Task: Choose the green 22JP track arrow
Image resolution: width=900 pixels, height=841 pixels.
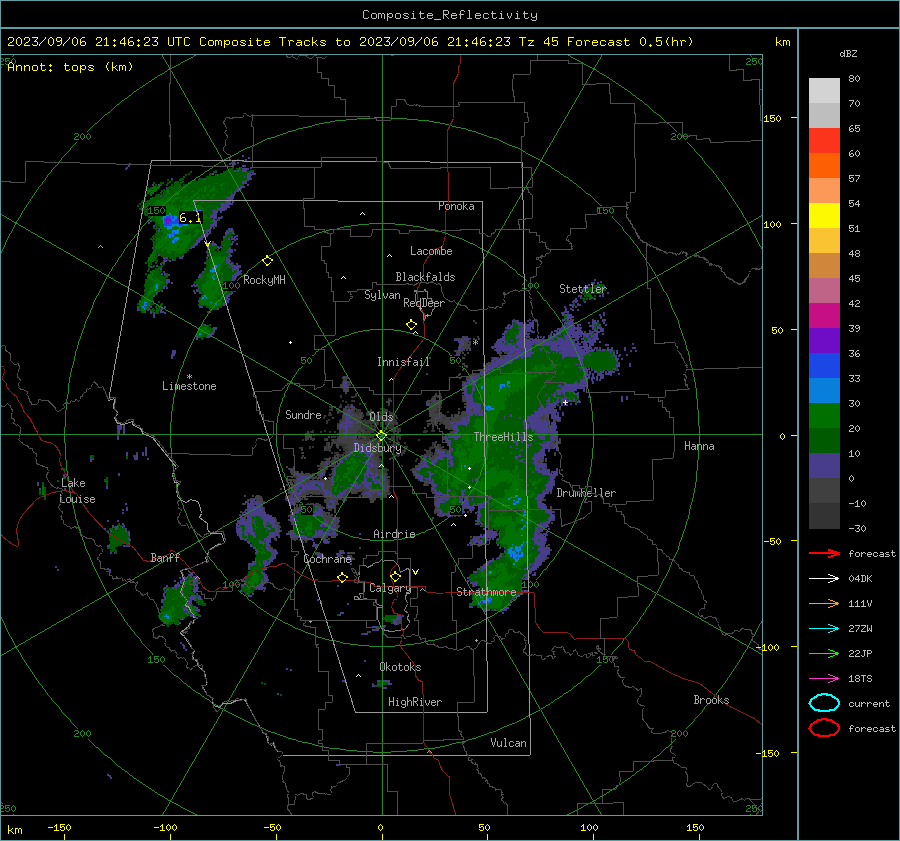Action: click(824, 653)
